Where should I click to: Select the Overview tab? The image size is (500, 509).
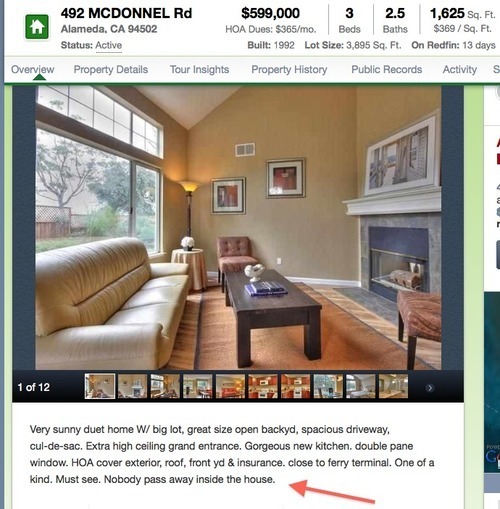(33, 69)
